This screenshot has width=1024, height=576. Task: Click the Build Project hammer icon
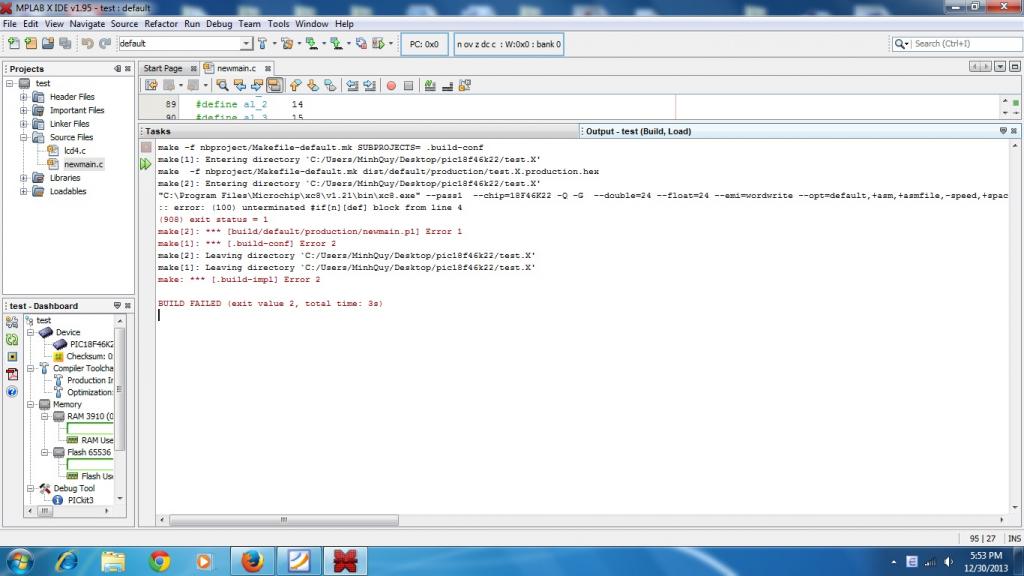point(263,44)
